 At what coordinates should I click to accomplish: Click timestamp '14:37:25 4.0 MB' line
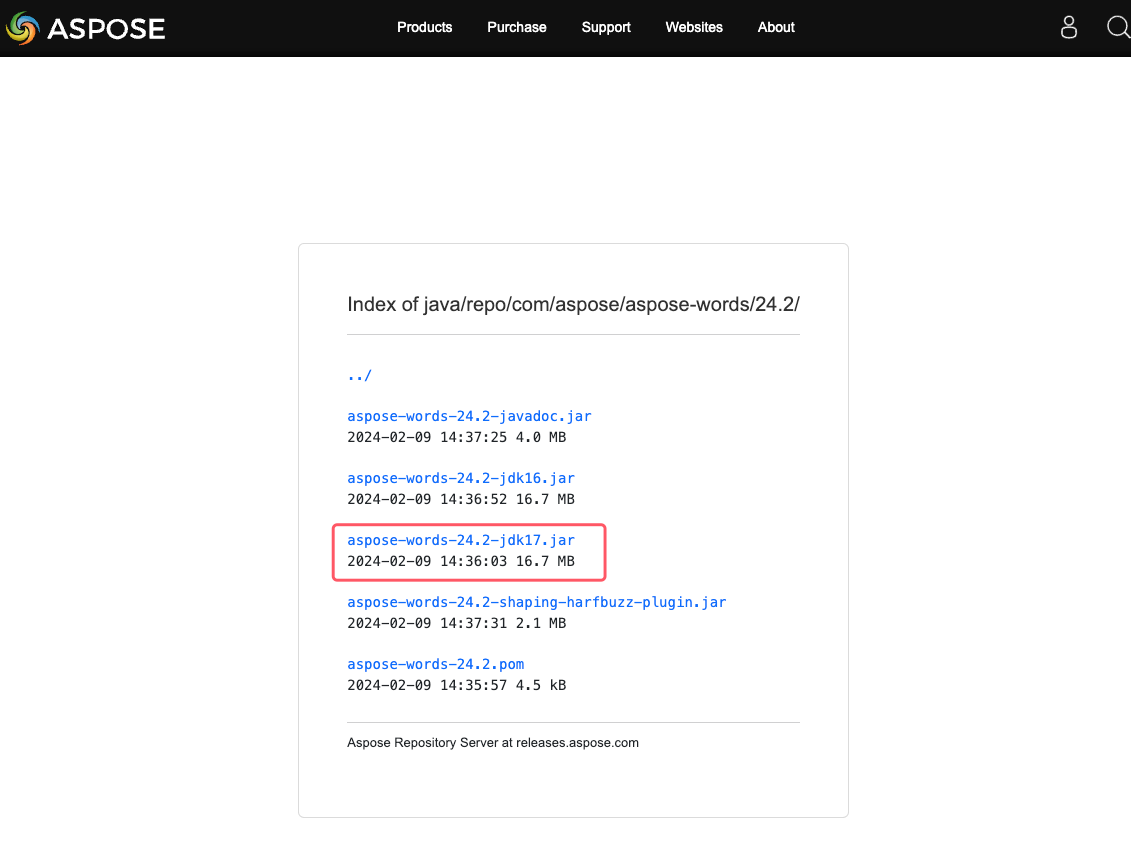tap(457, 437)
